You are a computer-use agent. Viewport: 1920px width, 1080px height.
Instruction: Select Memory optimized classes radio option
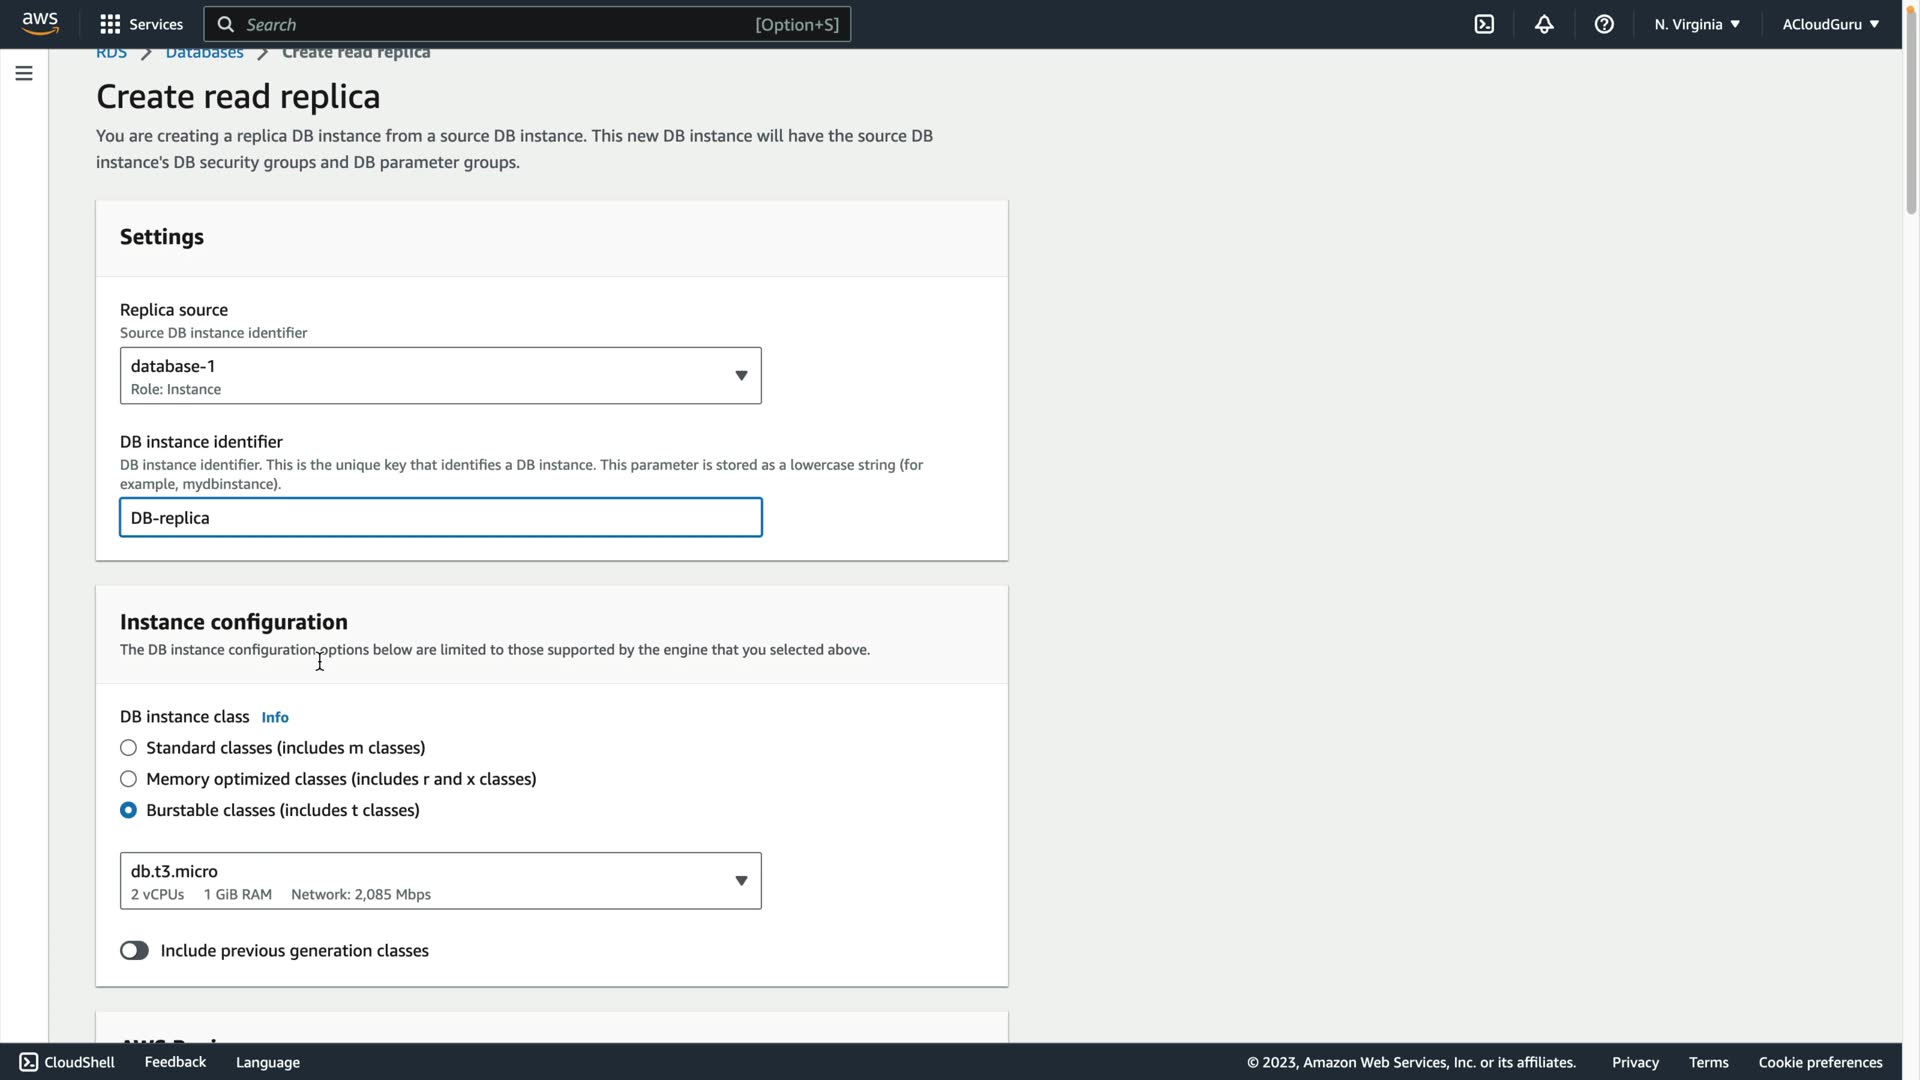point(129,779)
